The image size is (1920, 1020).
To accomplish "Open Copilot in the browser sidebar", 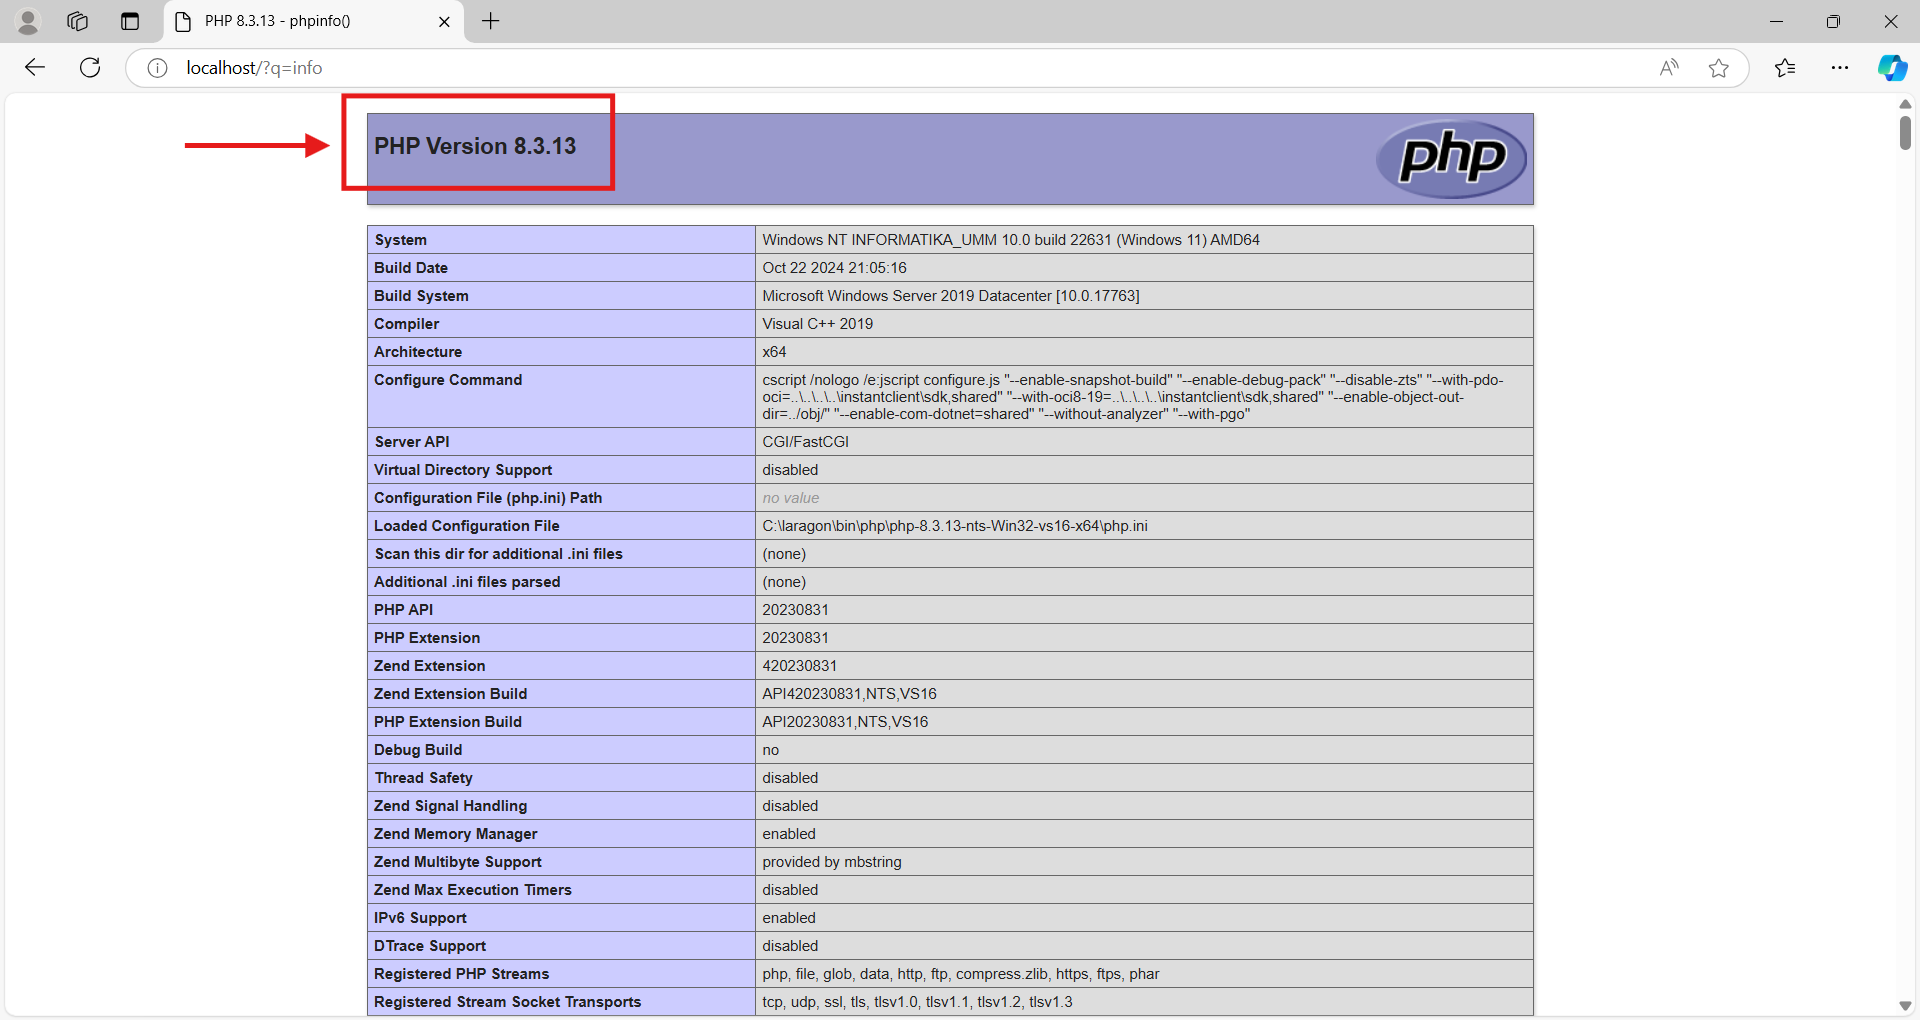I will (x=1892, y=67).
